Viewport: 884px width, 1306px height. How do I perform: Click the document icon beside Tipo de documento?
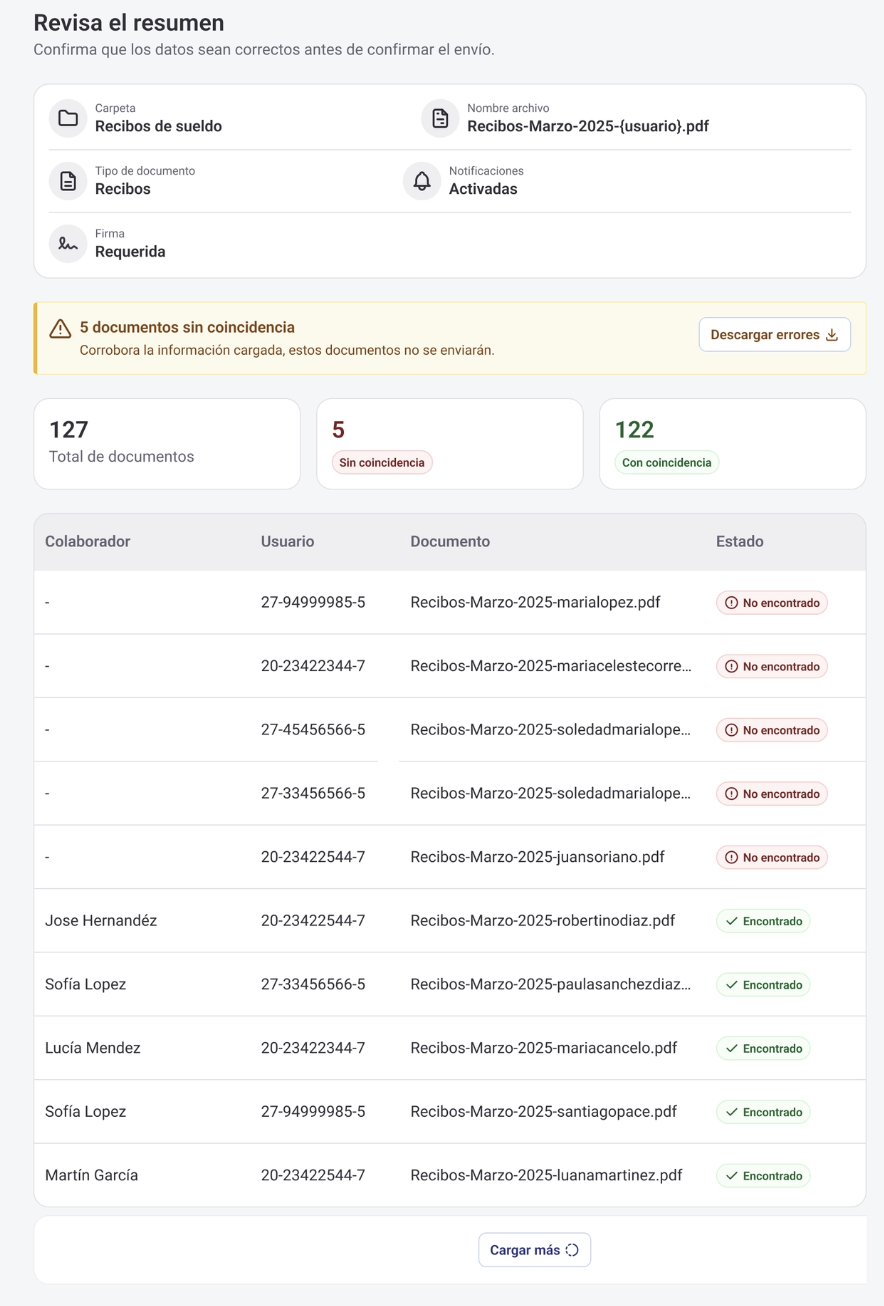pyautogui.click(x=68, y=181)
